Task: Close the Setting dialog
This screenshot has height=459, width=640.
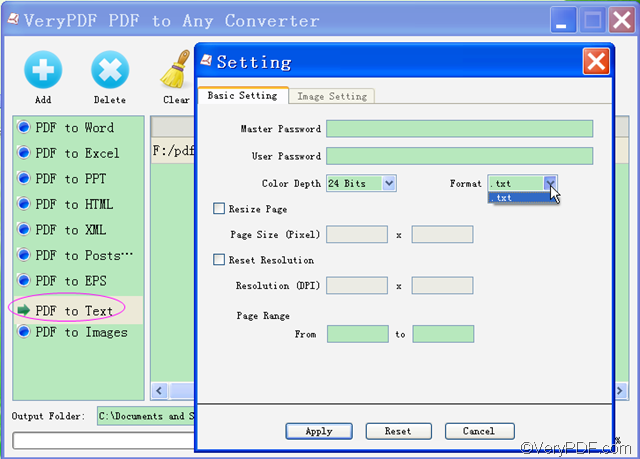Action: [596, 62]
